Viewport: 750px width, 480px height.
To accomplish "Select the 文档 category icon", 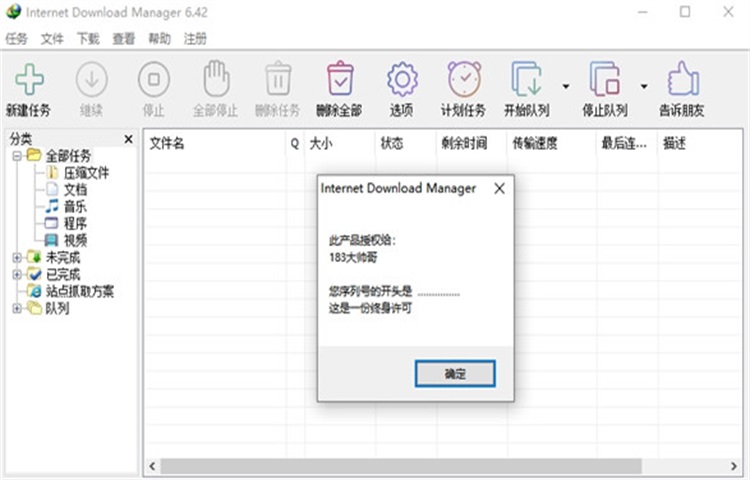I will point(52,189).
